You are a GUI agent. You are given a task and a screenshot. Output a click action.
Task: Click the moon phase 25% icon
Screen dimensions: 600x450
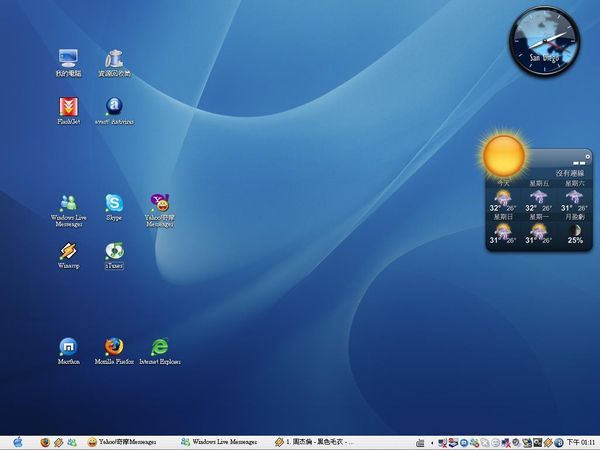click(x=575, y=230)
